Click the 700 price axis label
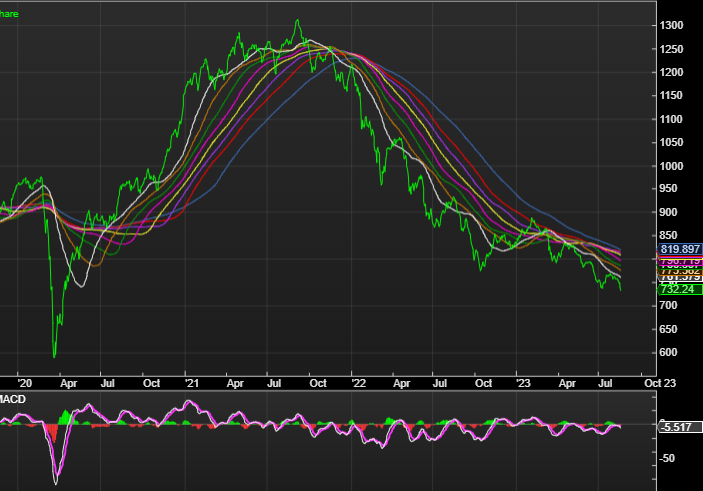 coord(668,305)
